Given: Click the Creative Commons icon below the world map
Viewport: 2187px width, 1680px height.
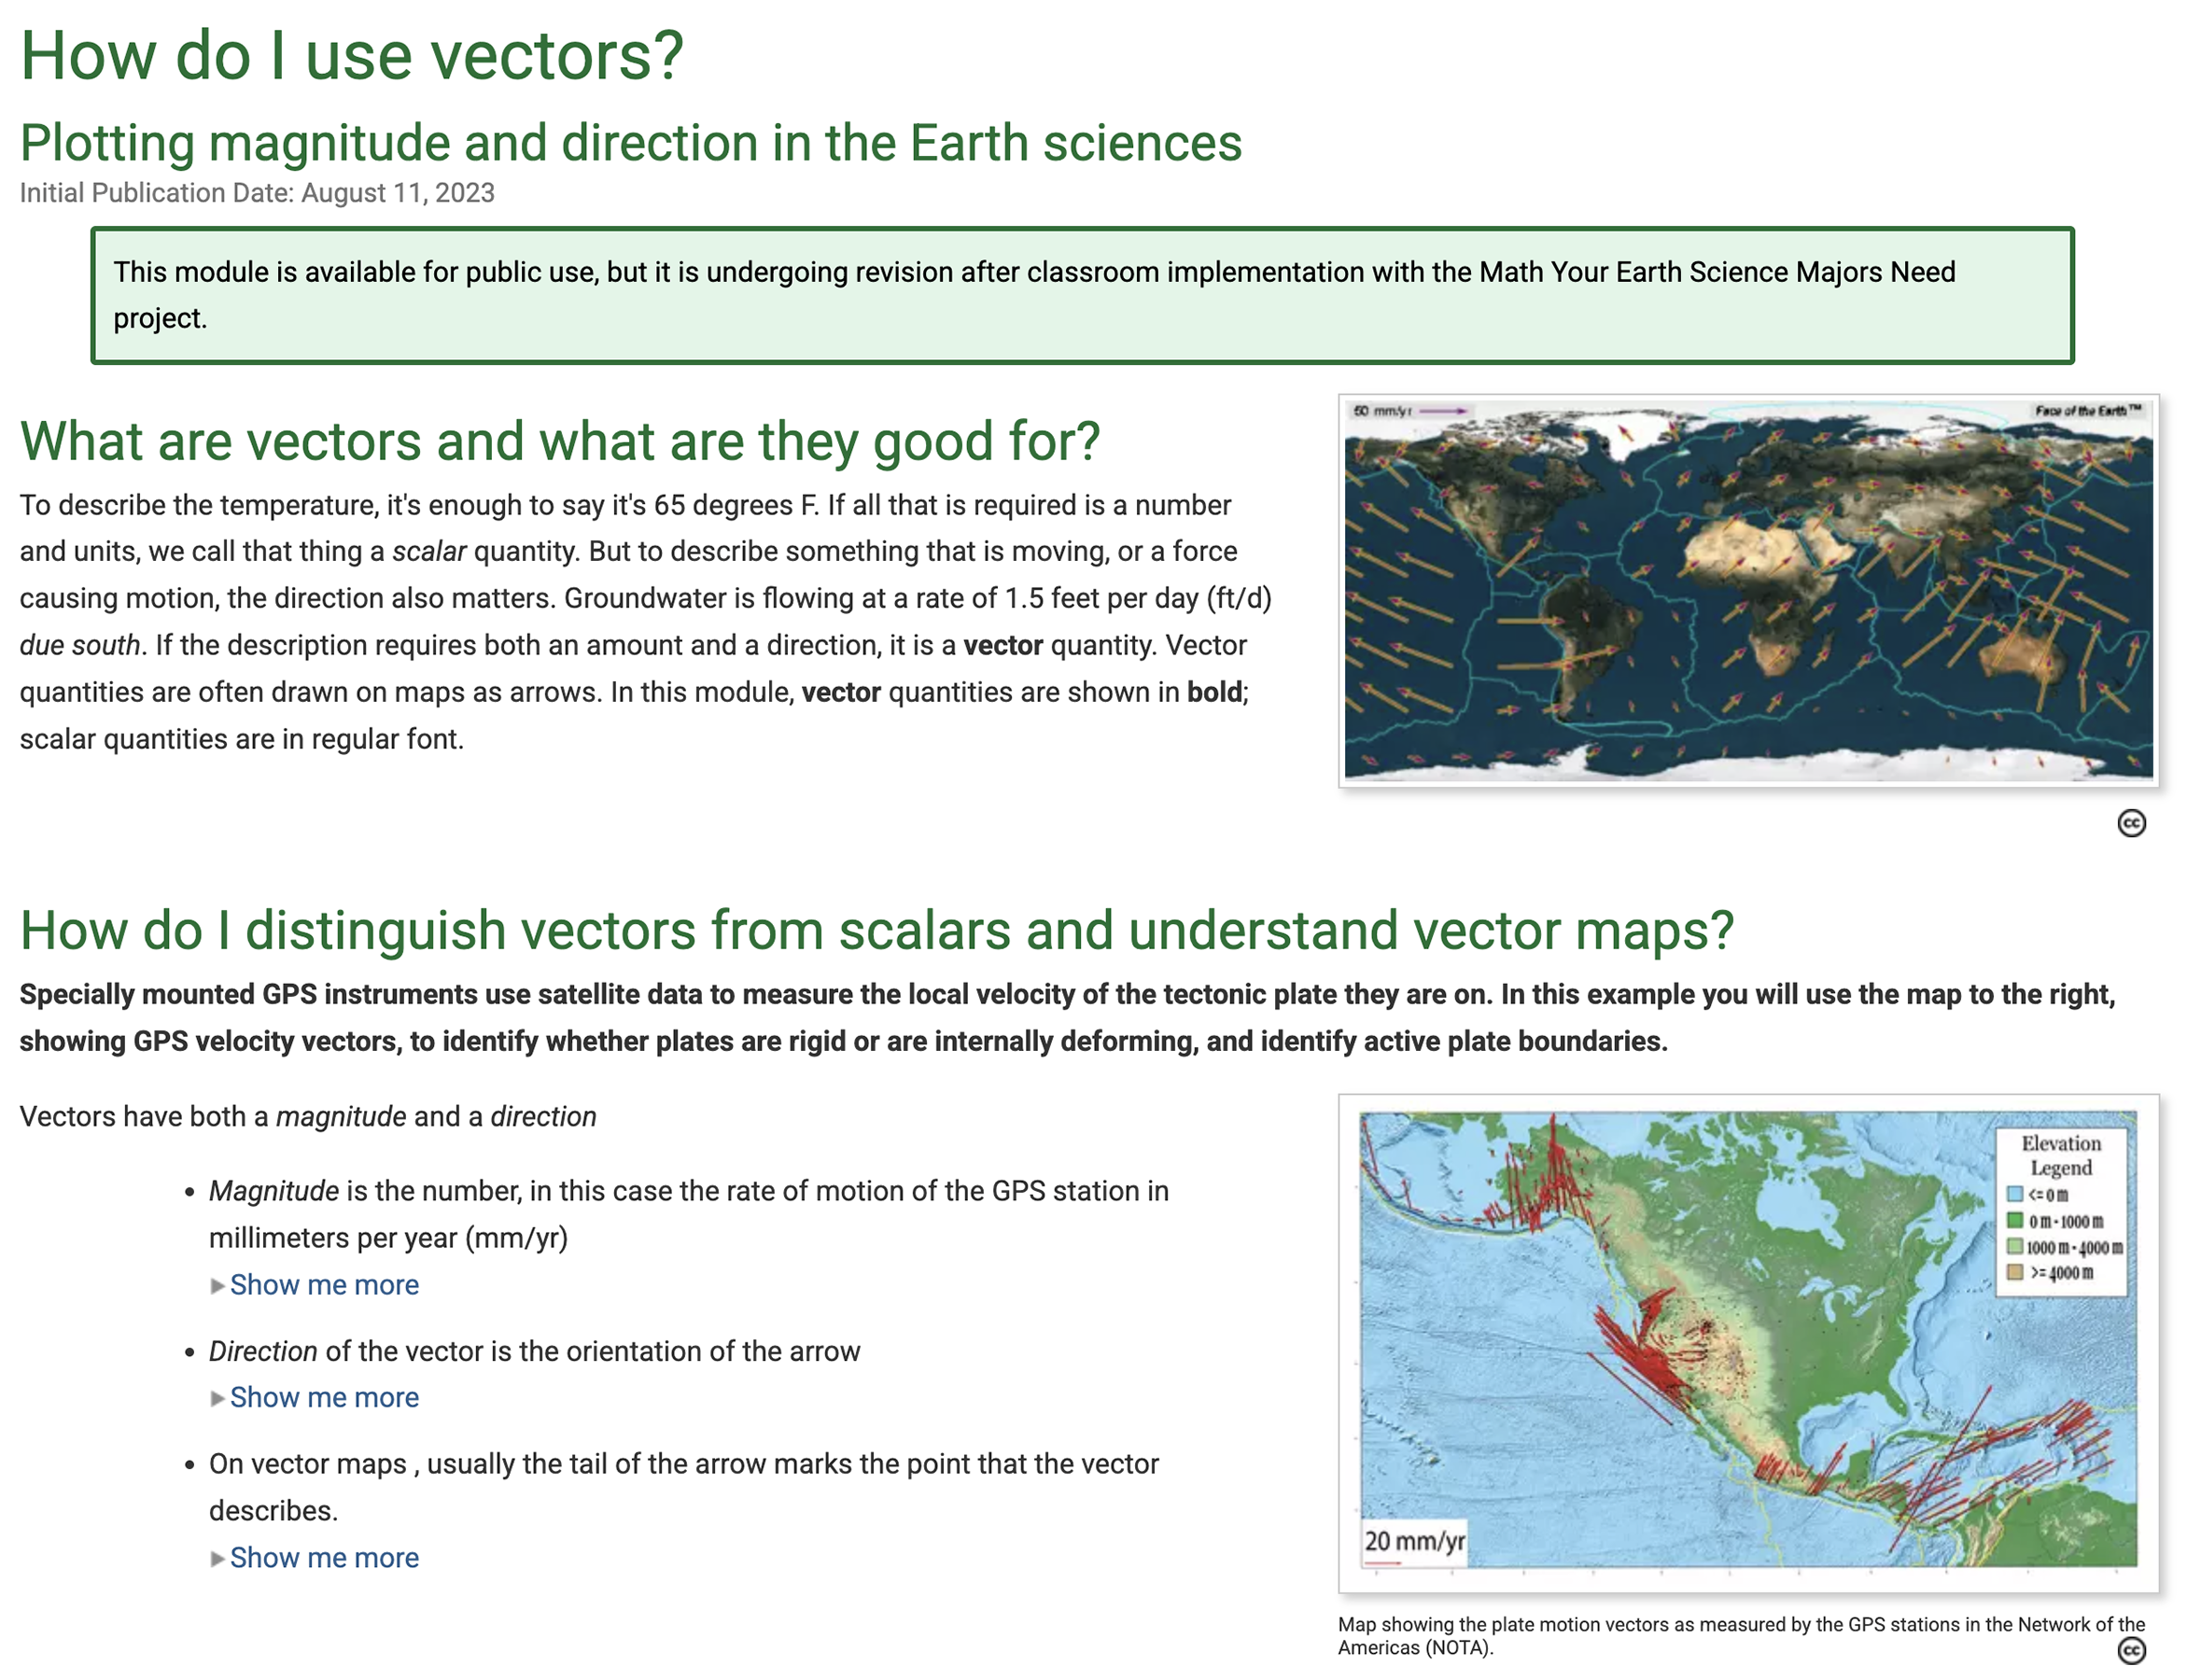Looking at the screenshot, I should 2130,823.
